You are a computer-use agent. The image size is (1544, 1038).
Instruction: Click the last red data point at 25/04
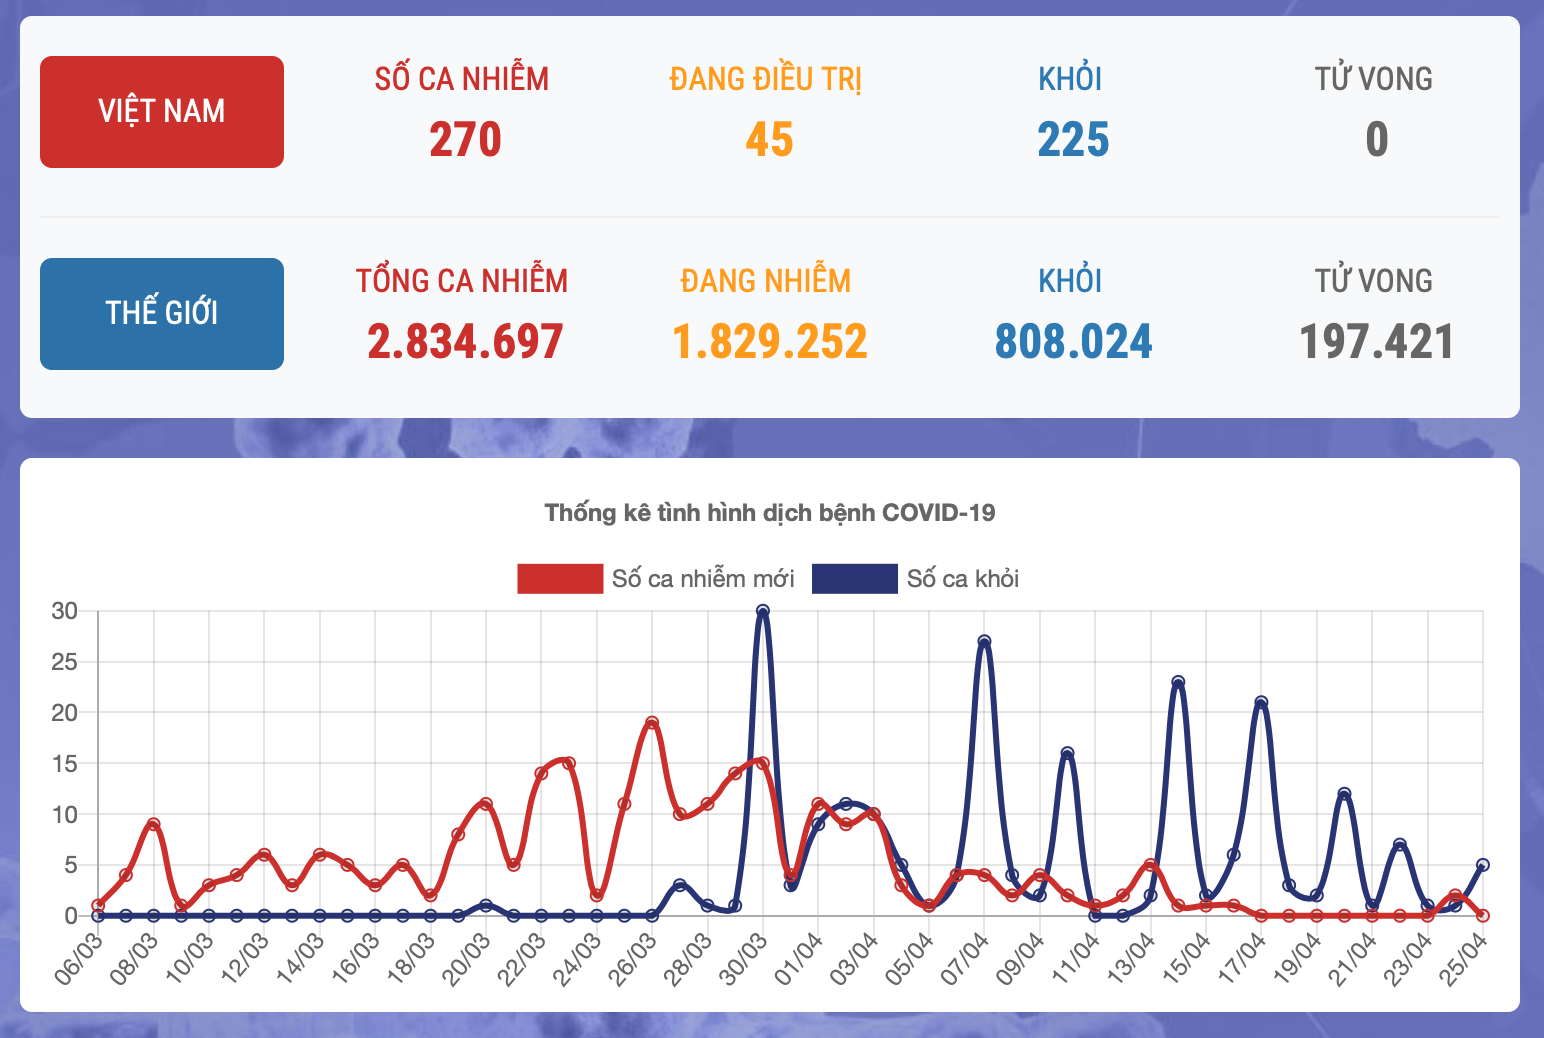click(1483, 915)
